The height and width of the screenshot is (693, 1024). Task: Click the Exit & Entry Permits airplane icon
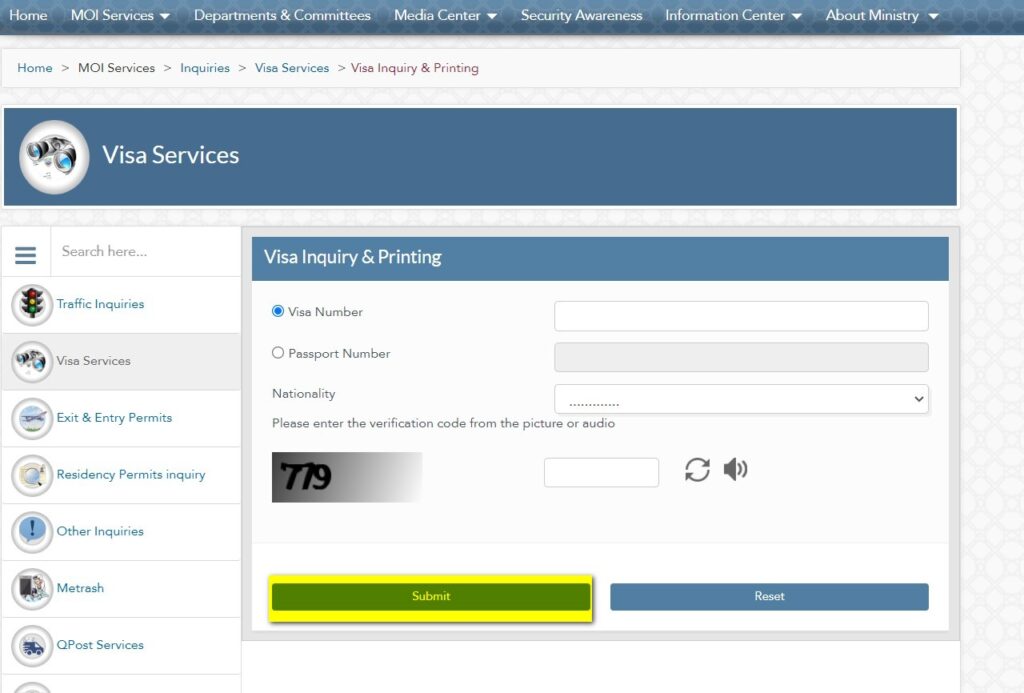(x=32, y=418)
